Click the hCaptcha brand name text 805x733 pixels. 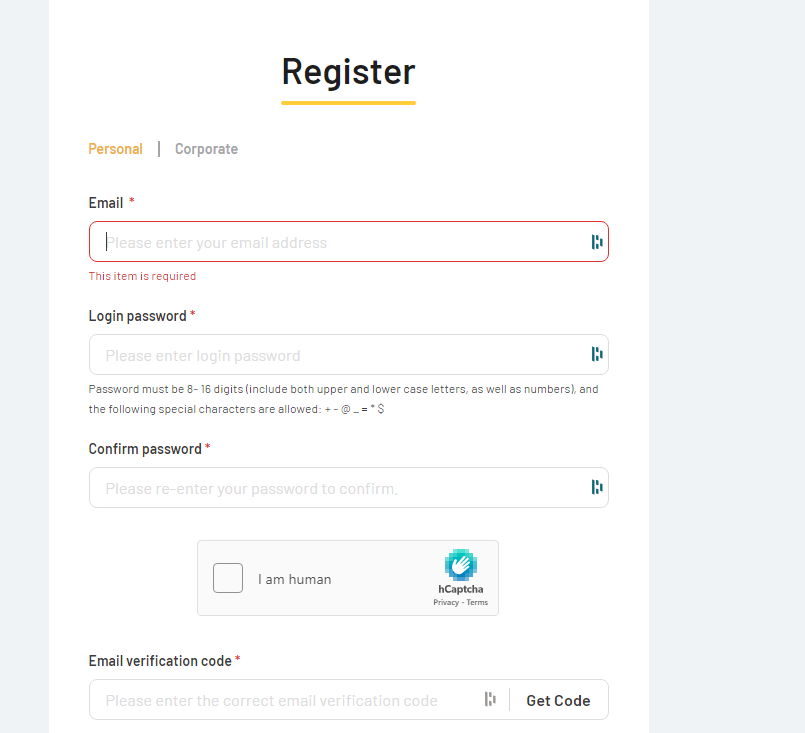[x=461, y=589]
